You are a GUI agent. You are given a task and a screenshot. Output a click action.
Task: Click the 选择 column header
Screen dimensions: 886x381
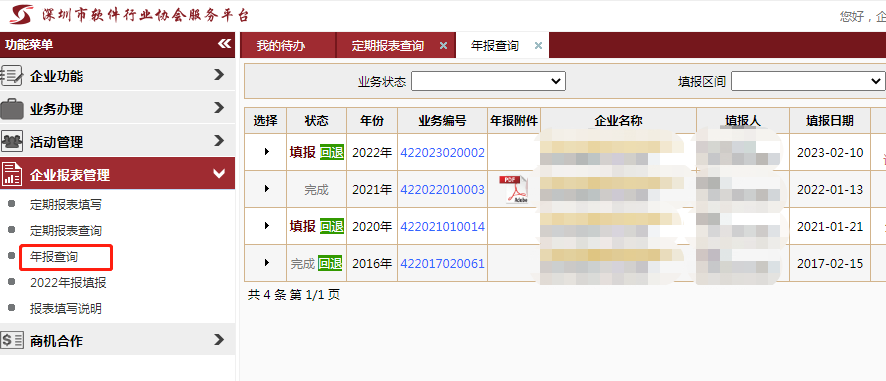click(x=266, y=120)
